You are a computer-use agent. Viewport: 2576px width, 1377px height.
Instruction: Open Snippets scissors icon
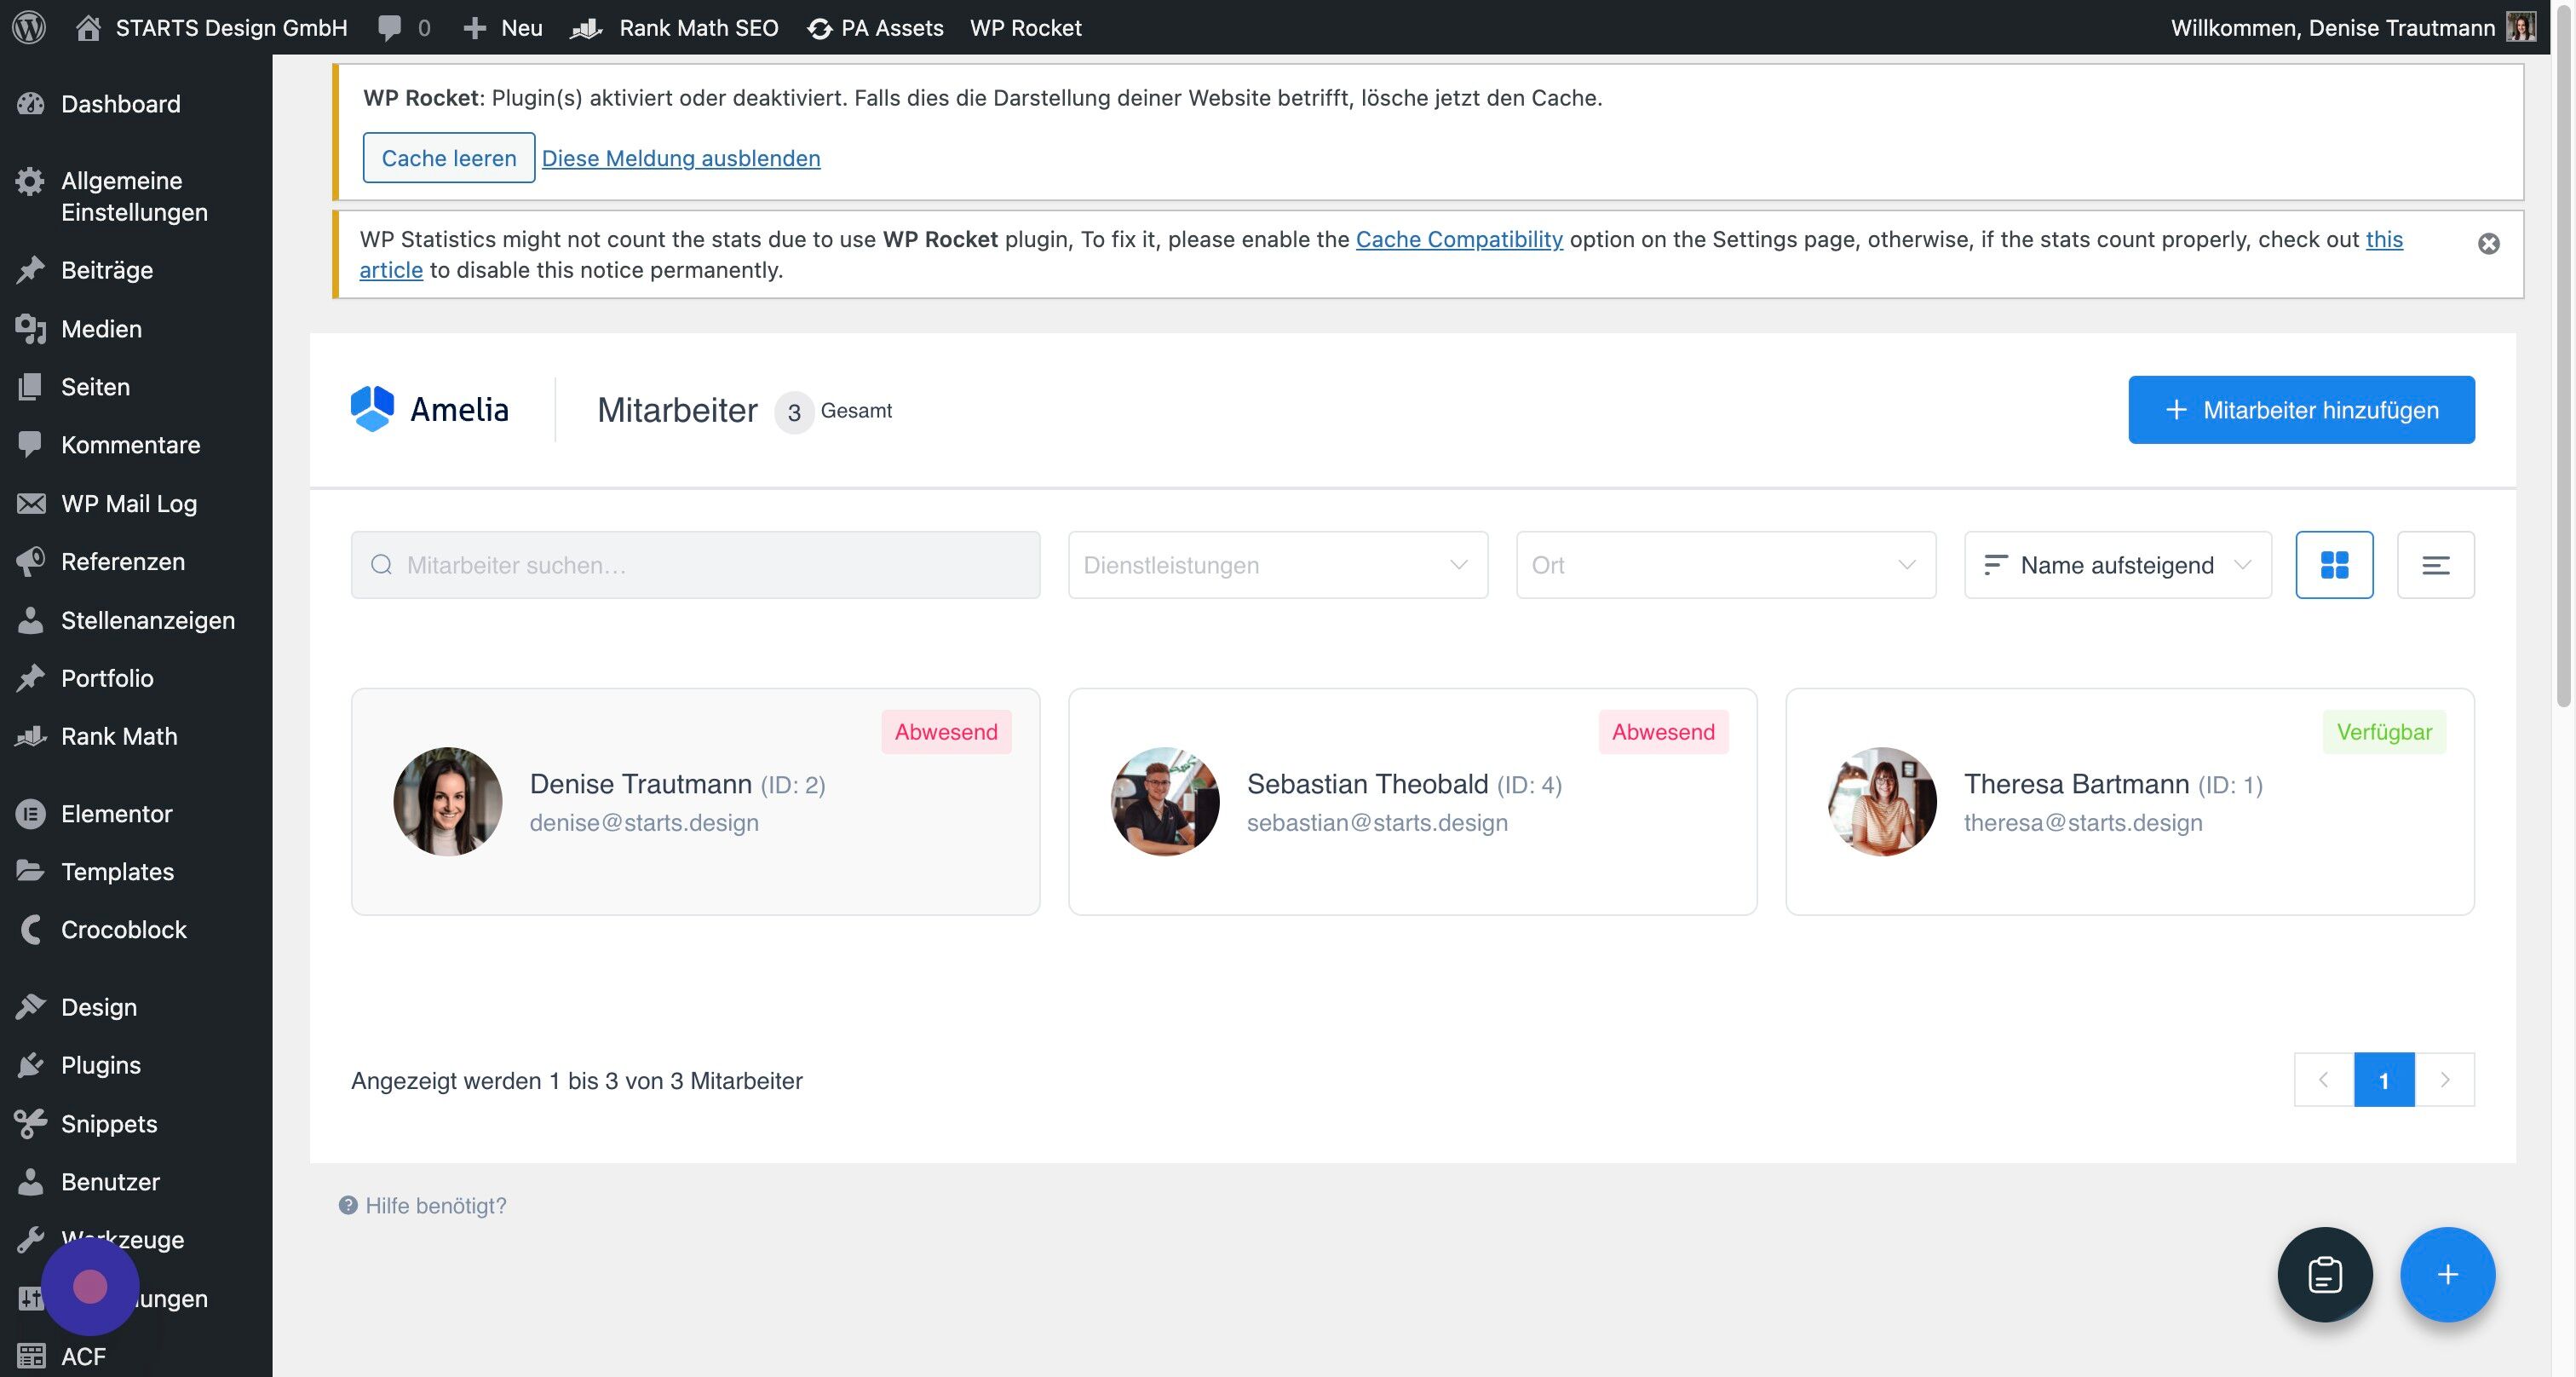pyautogui.click(x=31, y=1123)
